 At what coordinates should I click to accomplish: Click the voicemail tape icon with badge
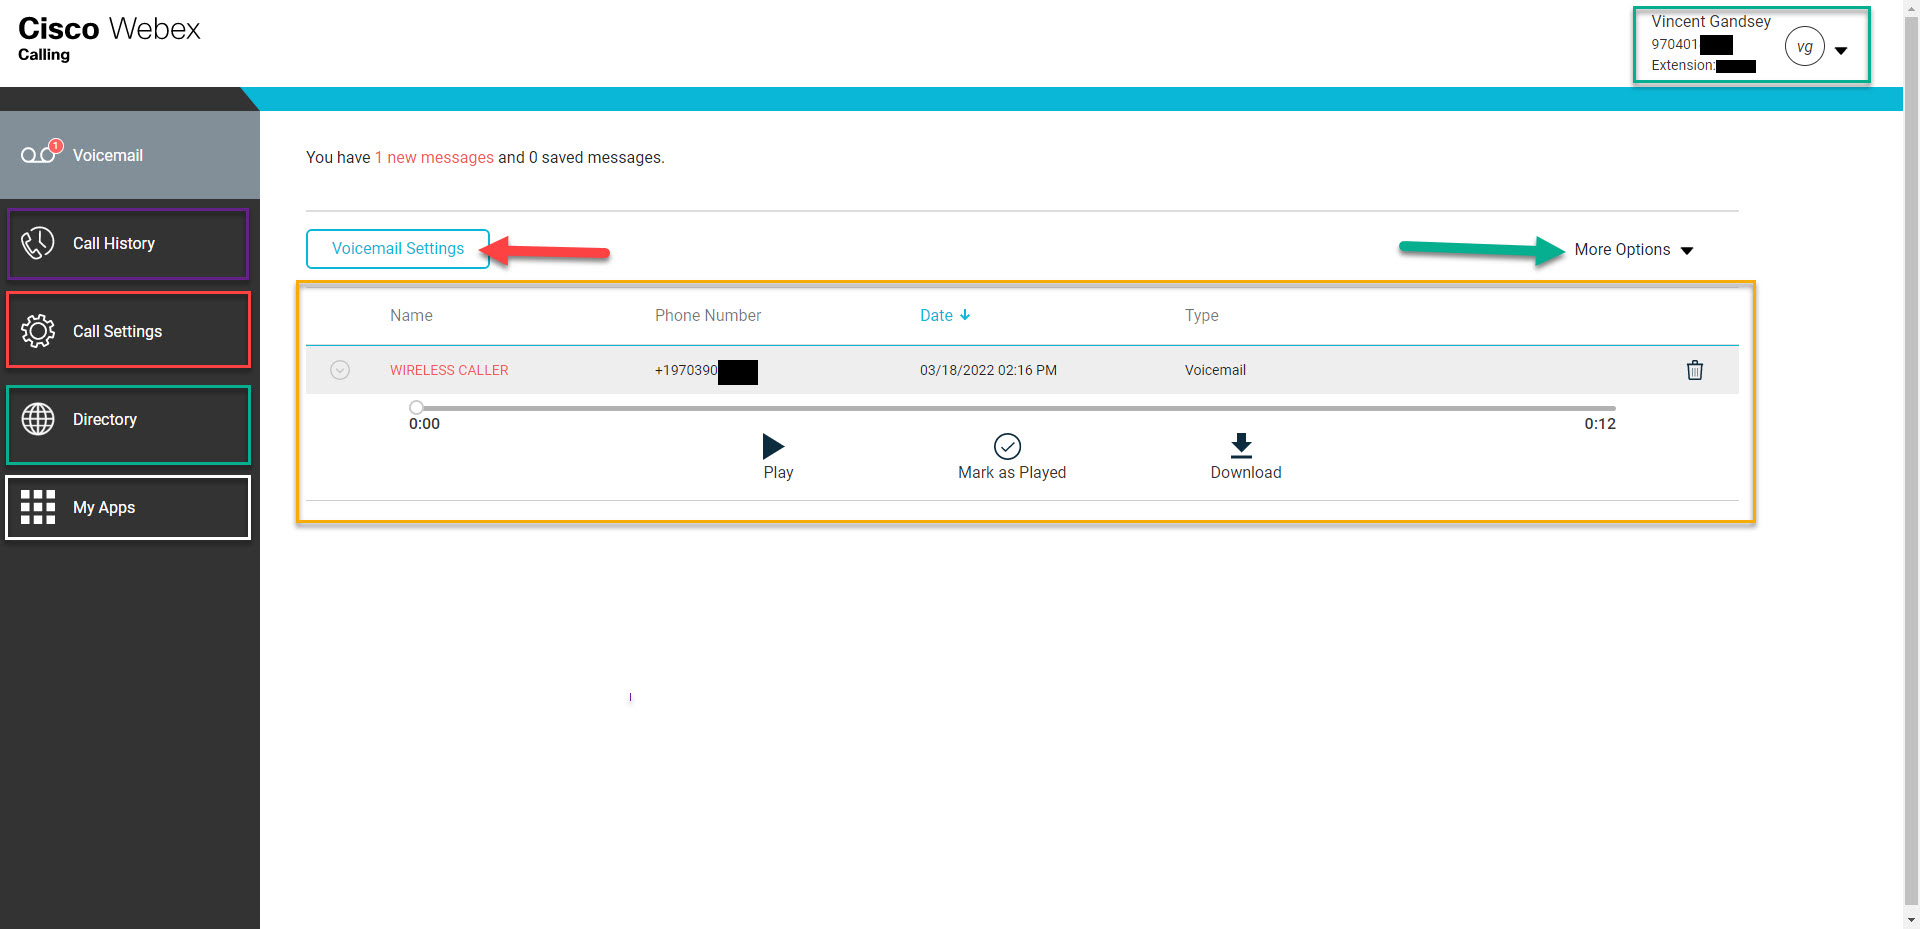coord(41,152)
